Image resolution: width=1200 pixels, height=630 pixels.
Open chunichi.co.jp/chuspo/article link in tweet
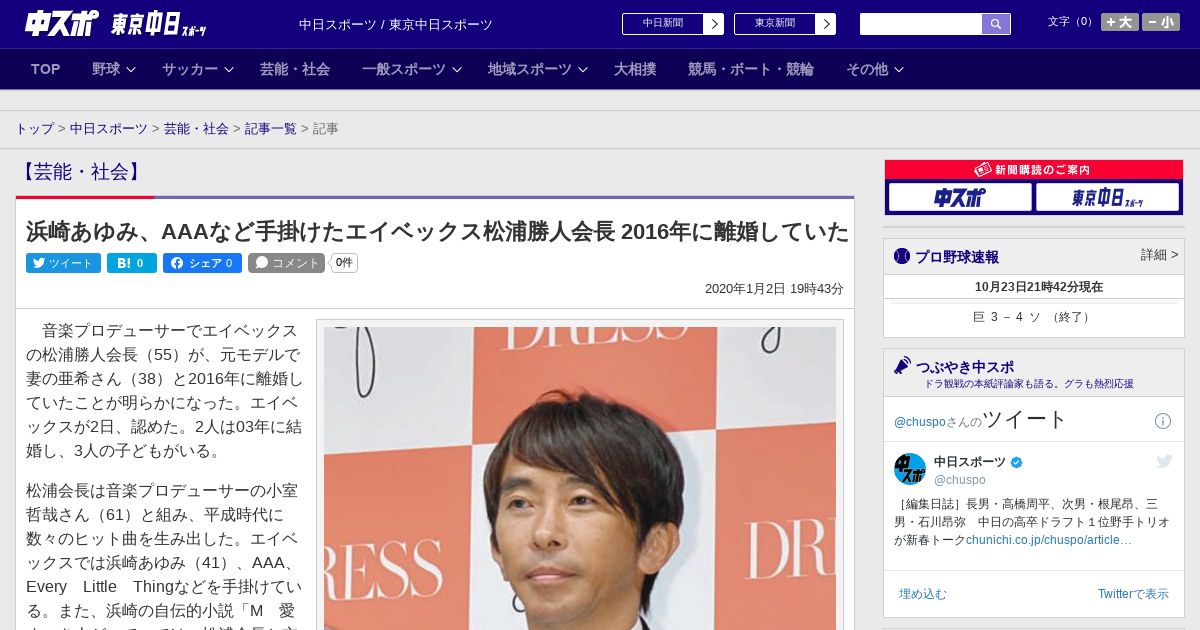(1049, 540)
